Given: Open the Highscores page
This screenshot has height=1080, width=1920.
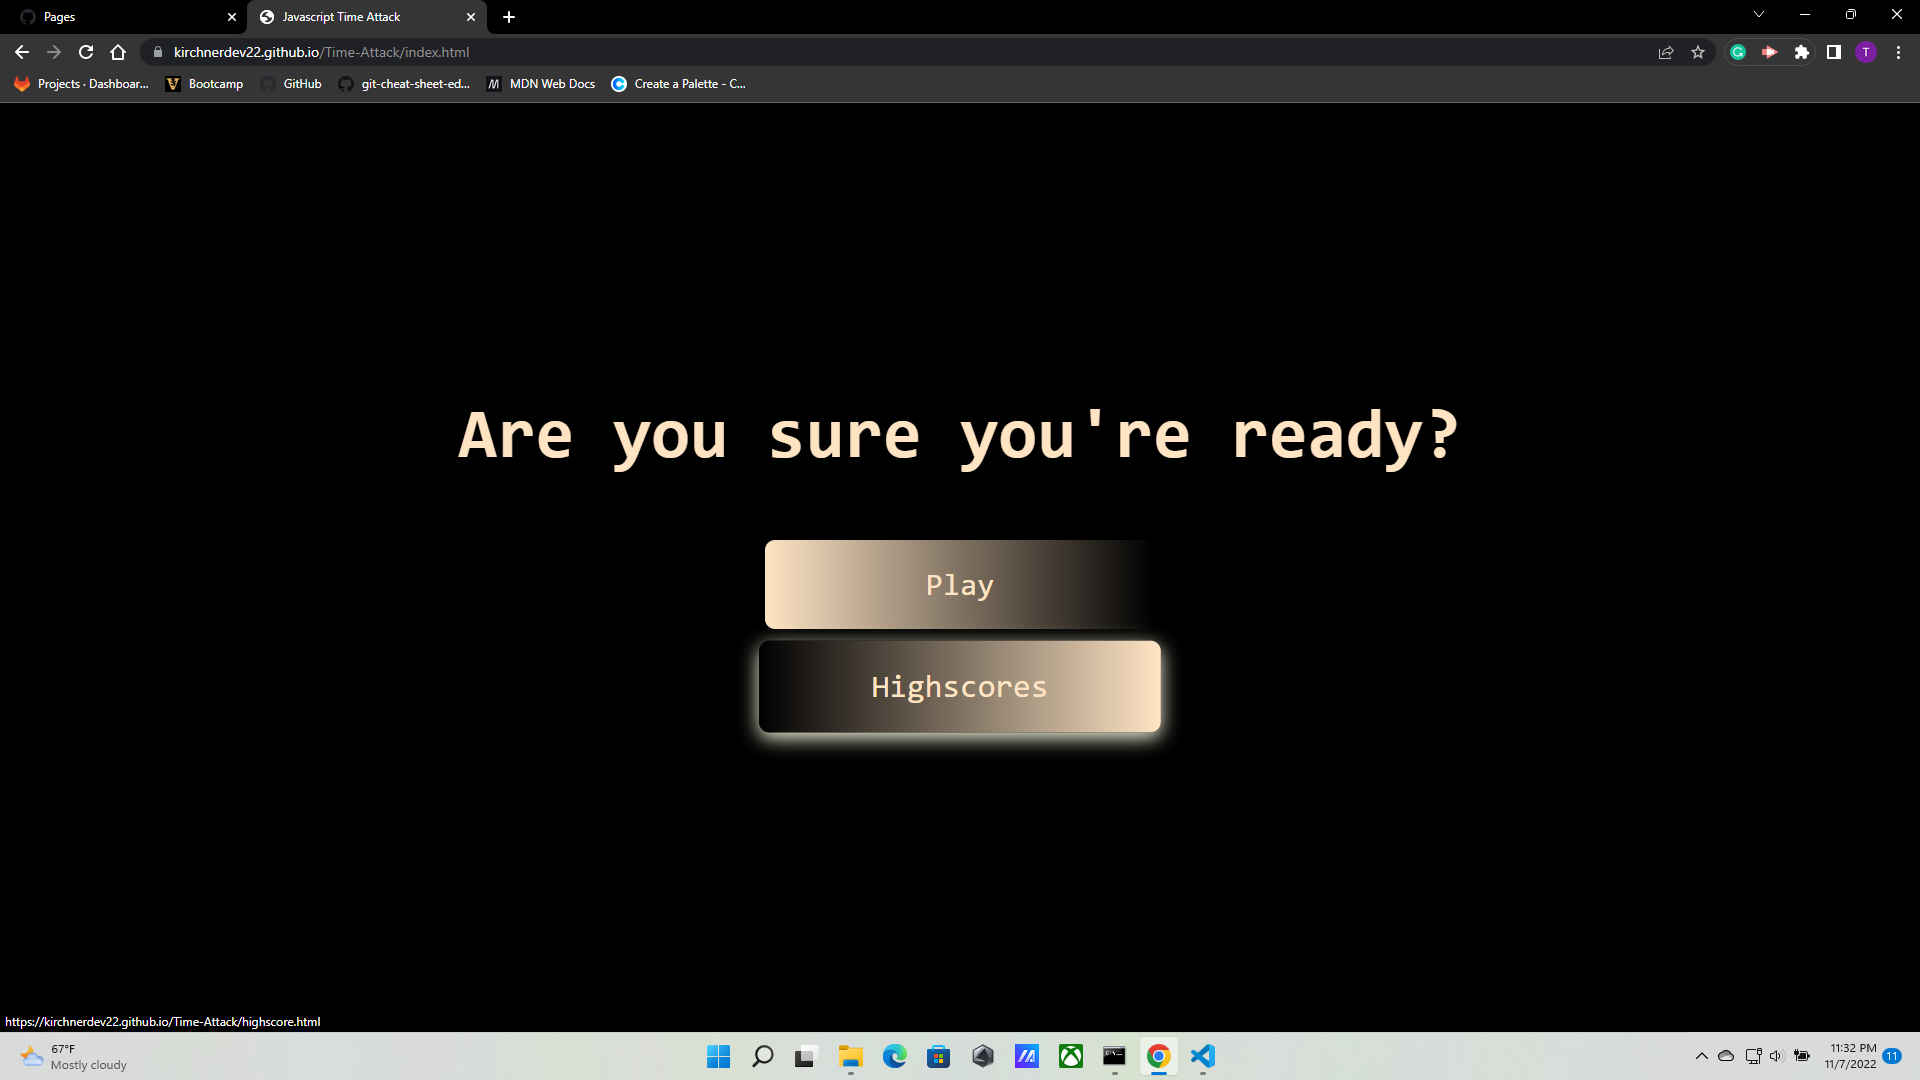Looking at the screenshot, I should [959, 687].
